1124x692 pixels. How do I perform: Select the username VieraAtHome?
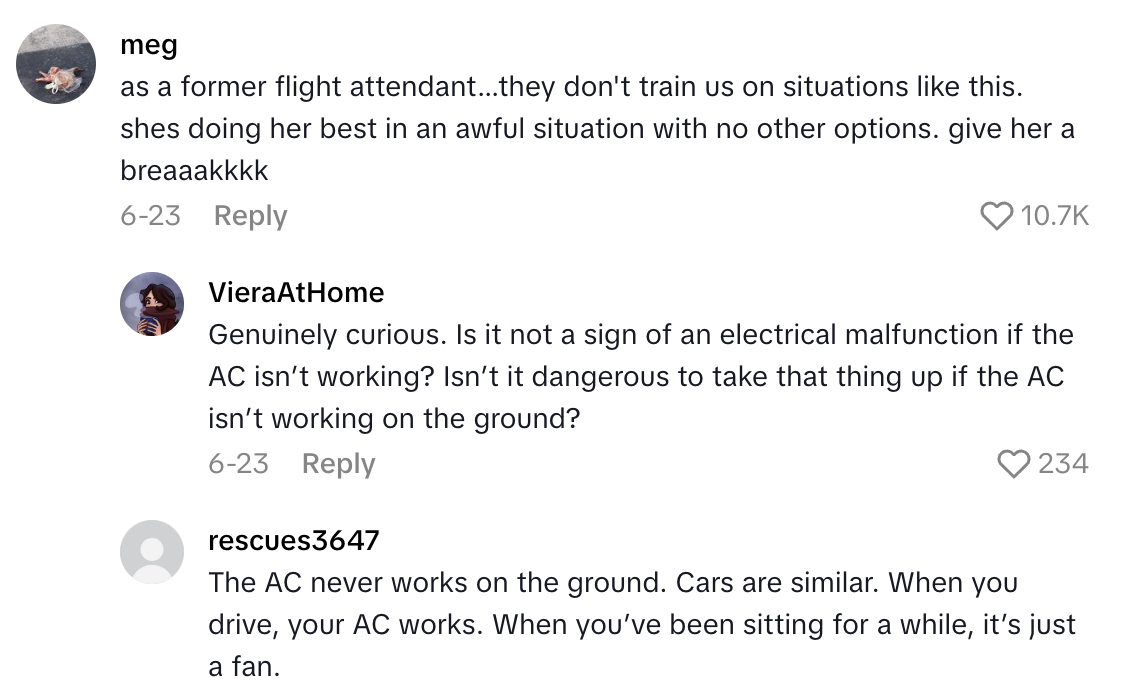coord(296,292)
